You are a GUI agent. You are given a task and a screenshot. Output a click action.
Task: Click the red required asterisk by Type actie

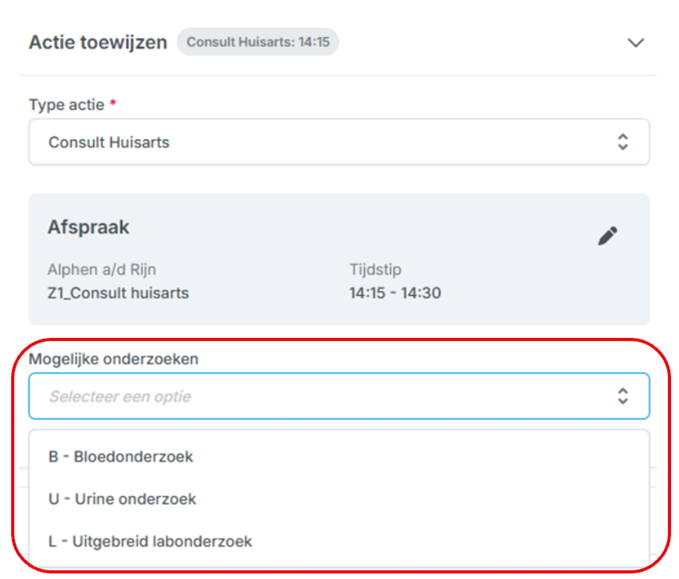(114, 103)
